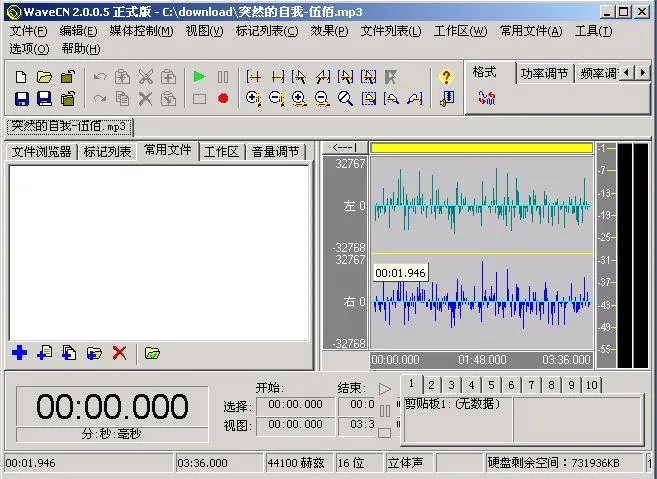The width and height of the screenshot is (657, 479).
Task: Click the zoom-out icon with horizontal yellow arrow
Action: click(322, 99)
